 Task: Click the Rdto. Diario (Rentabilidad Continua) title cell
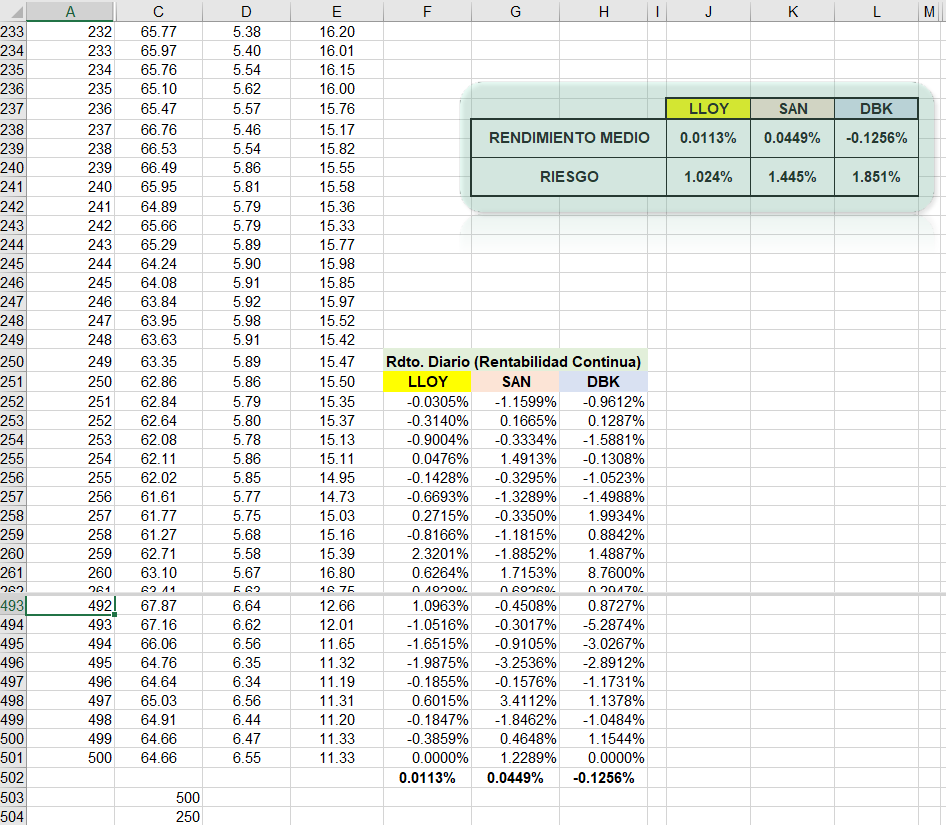(514, 361)
